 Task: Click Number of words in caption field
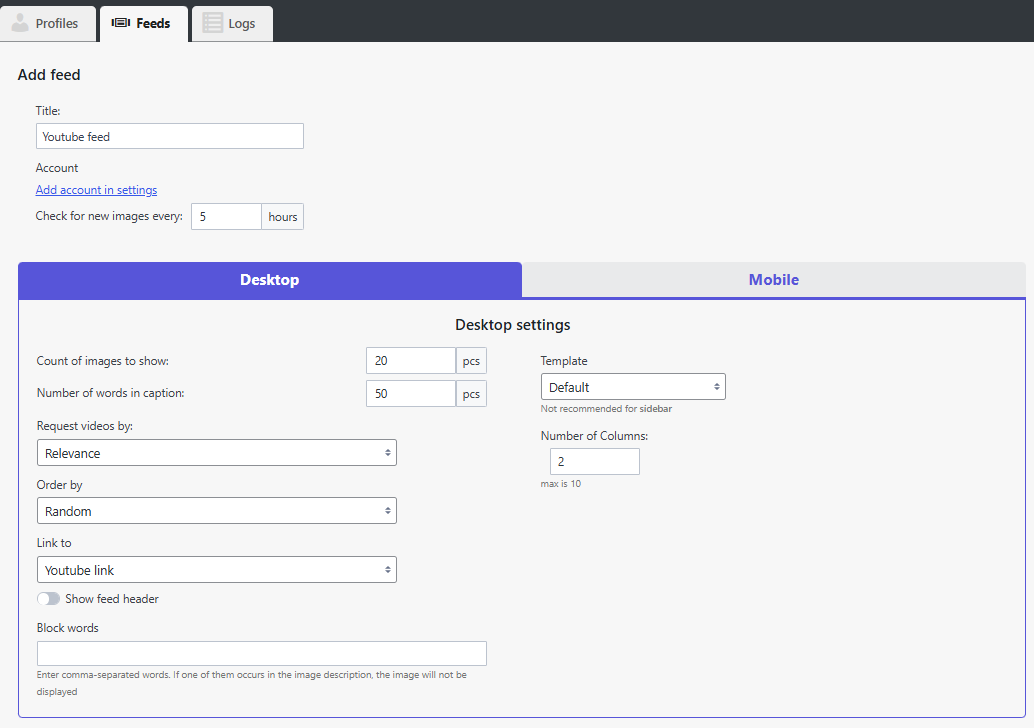pyautogui.click(x=411, y=394)
